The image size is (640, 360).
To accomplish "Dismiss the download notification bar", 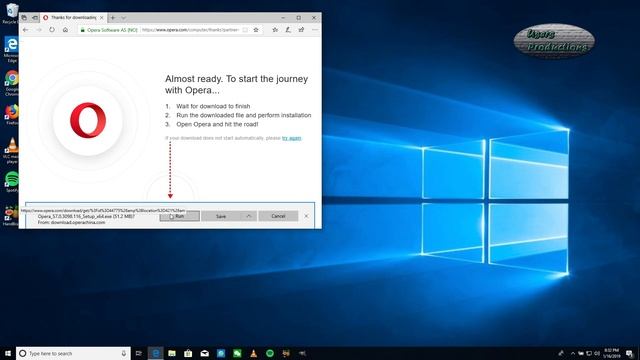I will coord(307,216).
